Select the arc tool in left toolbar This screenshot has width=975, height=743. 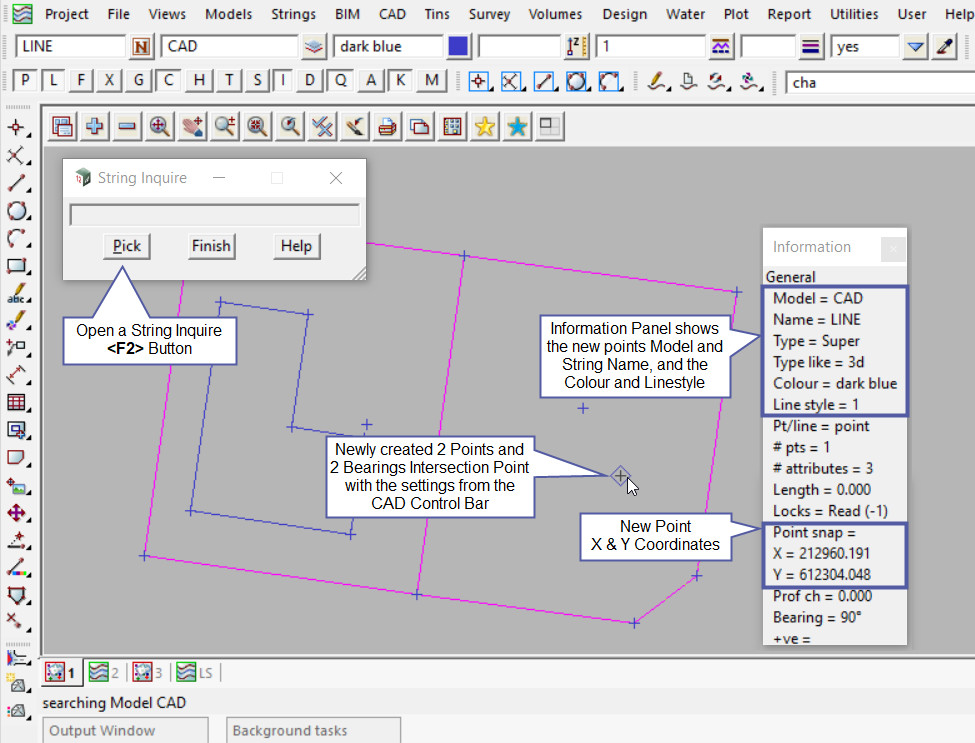(x=16, y=239)
